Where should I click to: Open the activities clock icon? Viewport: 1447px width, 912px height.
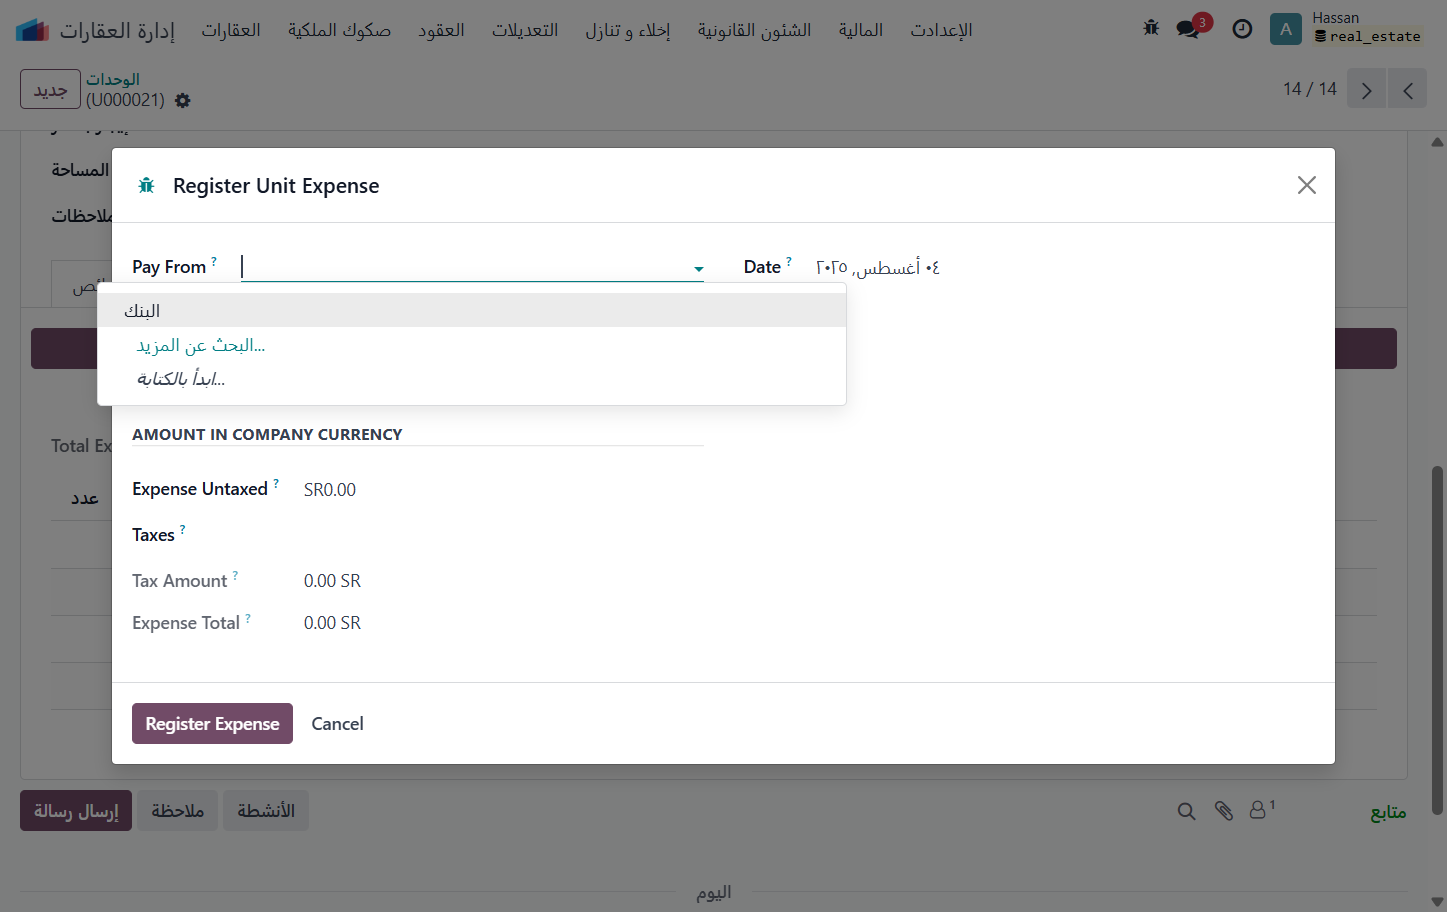[x=1242, y=29]
